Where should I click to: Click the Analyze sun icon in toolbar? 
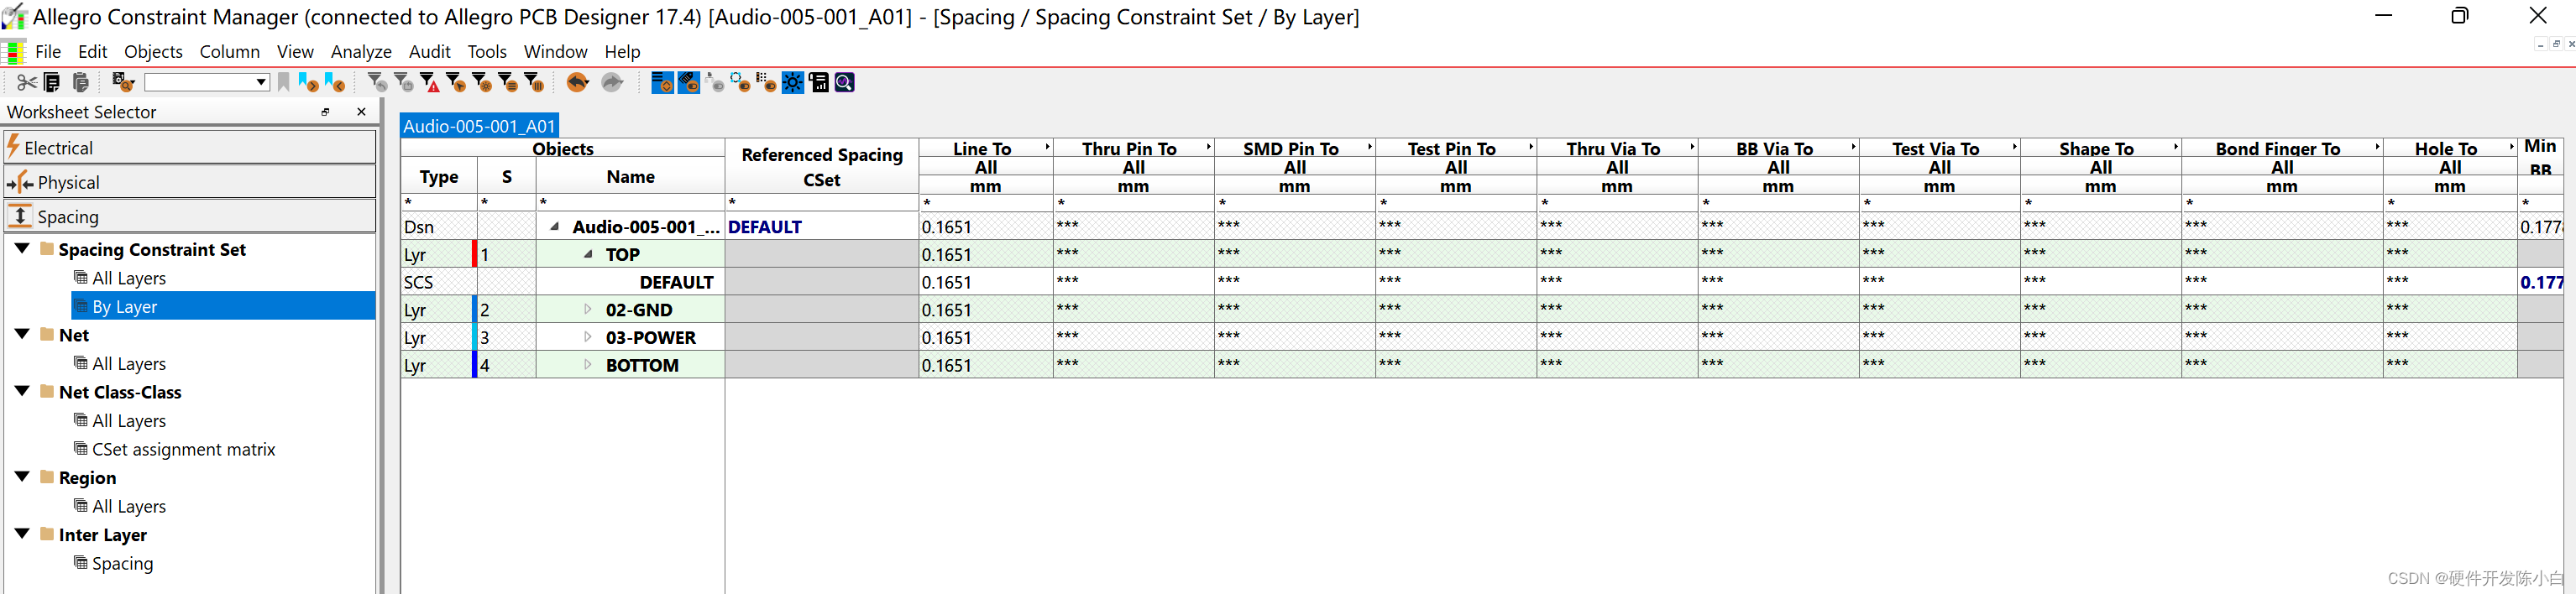pyautogui.click(x=793, y=82)
